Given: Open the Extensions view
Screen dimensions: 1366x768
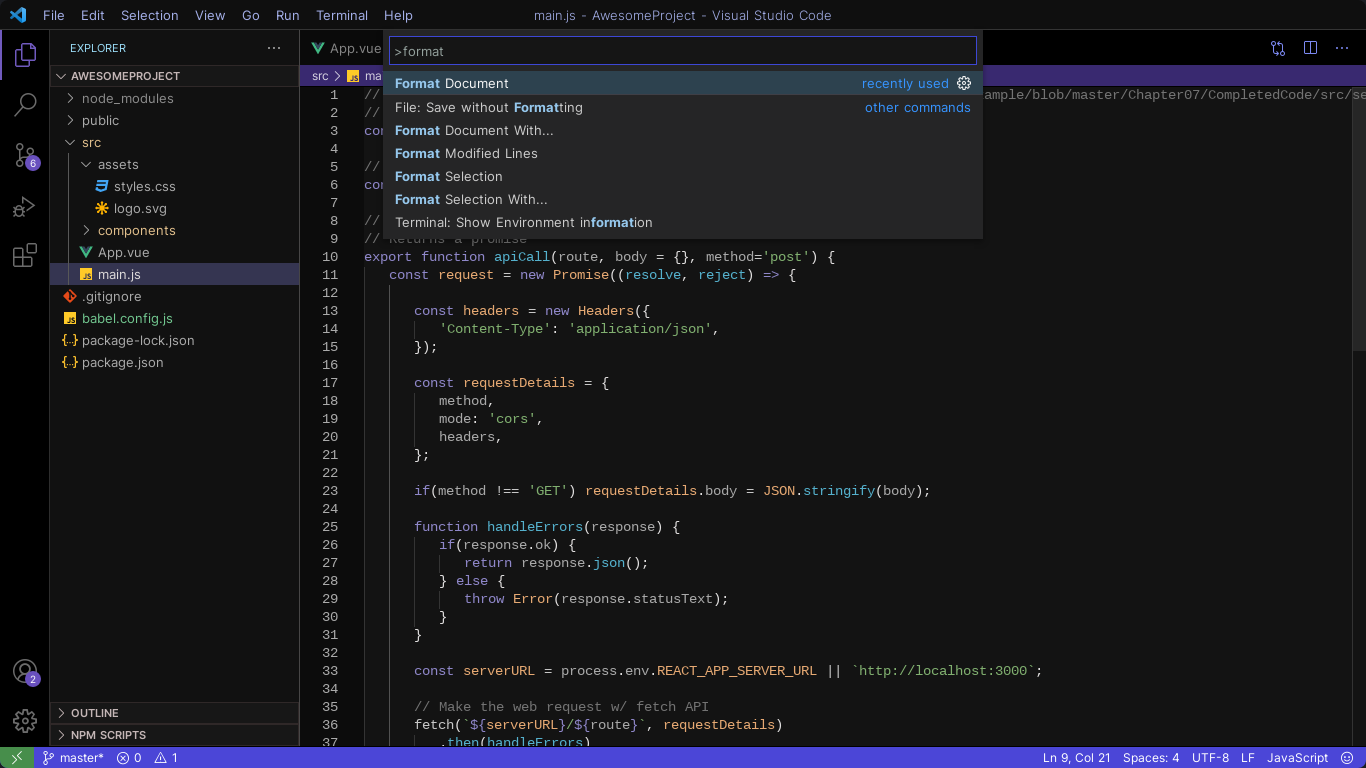Looking at the screenshot, I should (25, 256).
